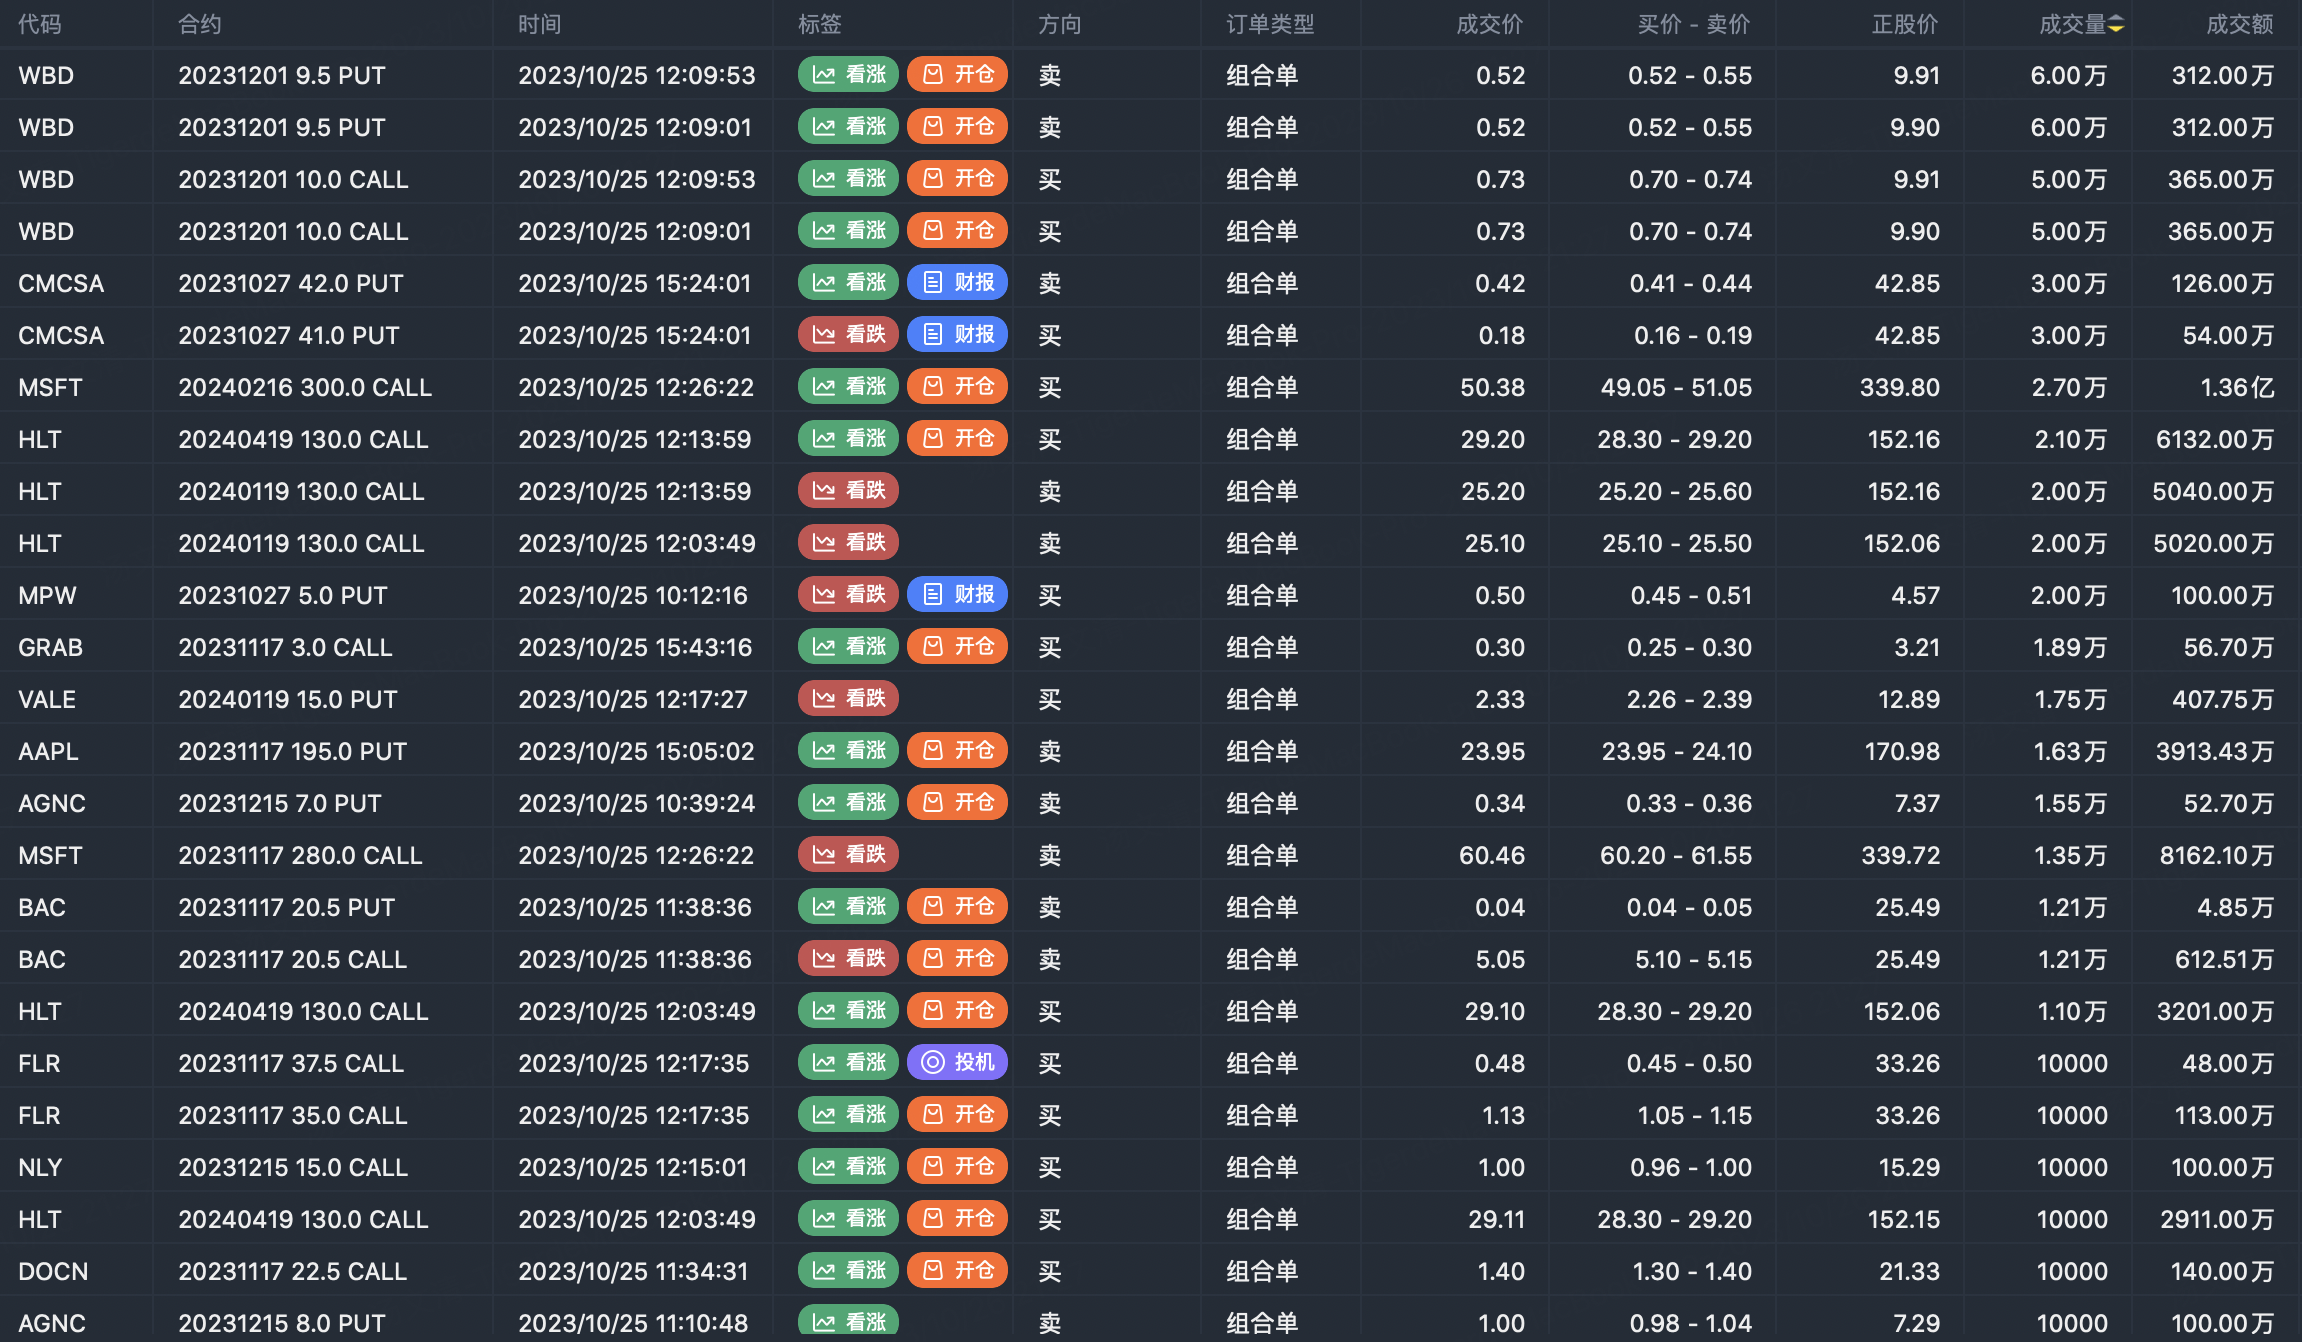The width and height of the screenshot is (2302, 1342).
Task: Click the 订单类型 column header
Action: [1271, 24]
